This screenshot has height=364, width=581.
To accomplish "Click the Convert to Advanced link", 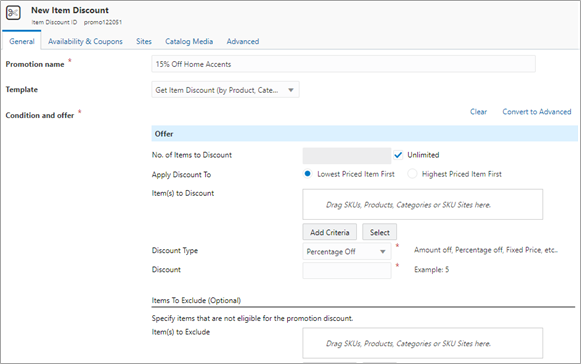I will point(537,112).
